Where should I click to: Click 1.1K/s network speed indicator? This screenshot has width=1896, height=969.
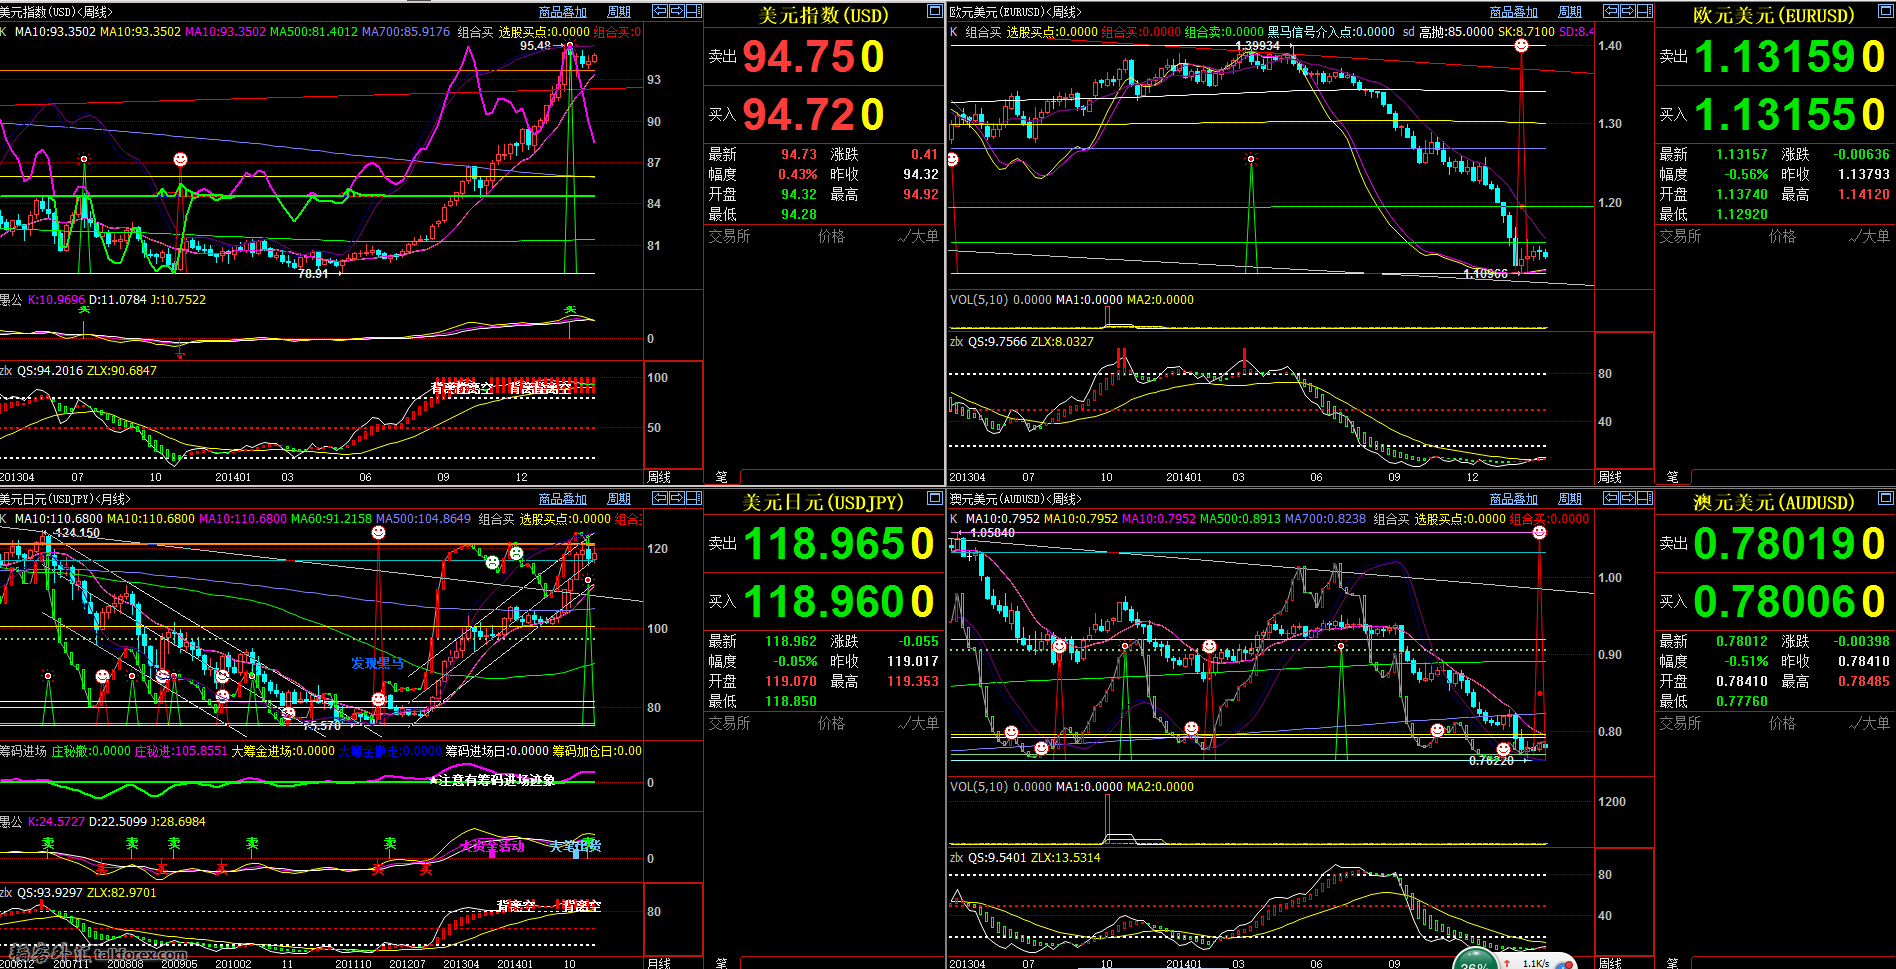(x=1536, y=963)
